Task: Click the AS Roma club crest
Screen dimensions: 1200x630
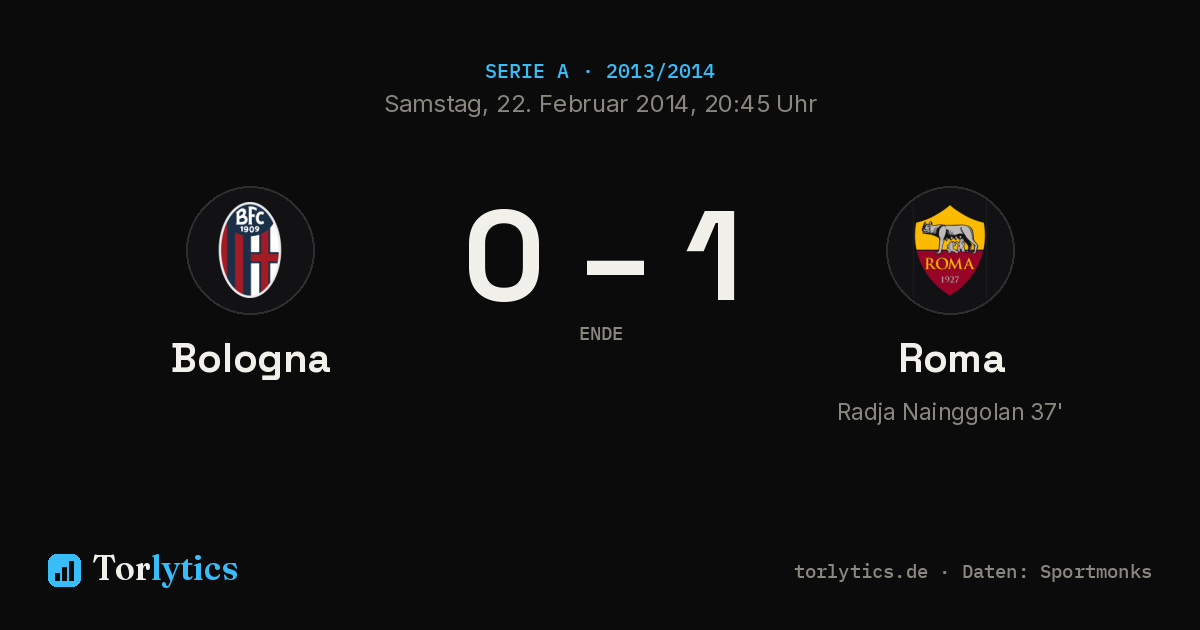Action: coord(950,250)
